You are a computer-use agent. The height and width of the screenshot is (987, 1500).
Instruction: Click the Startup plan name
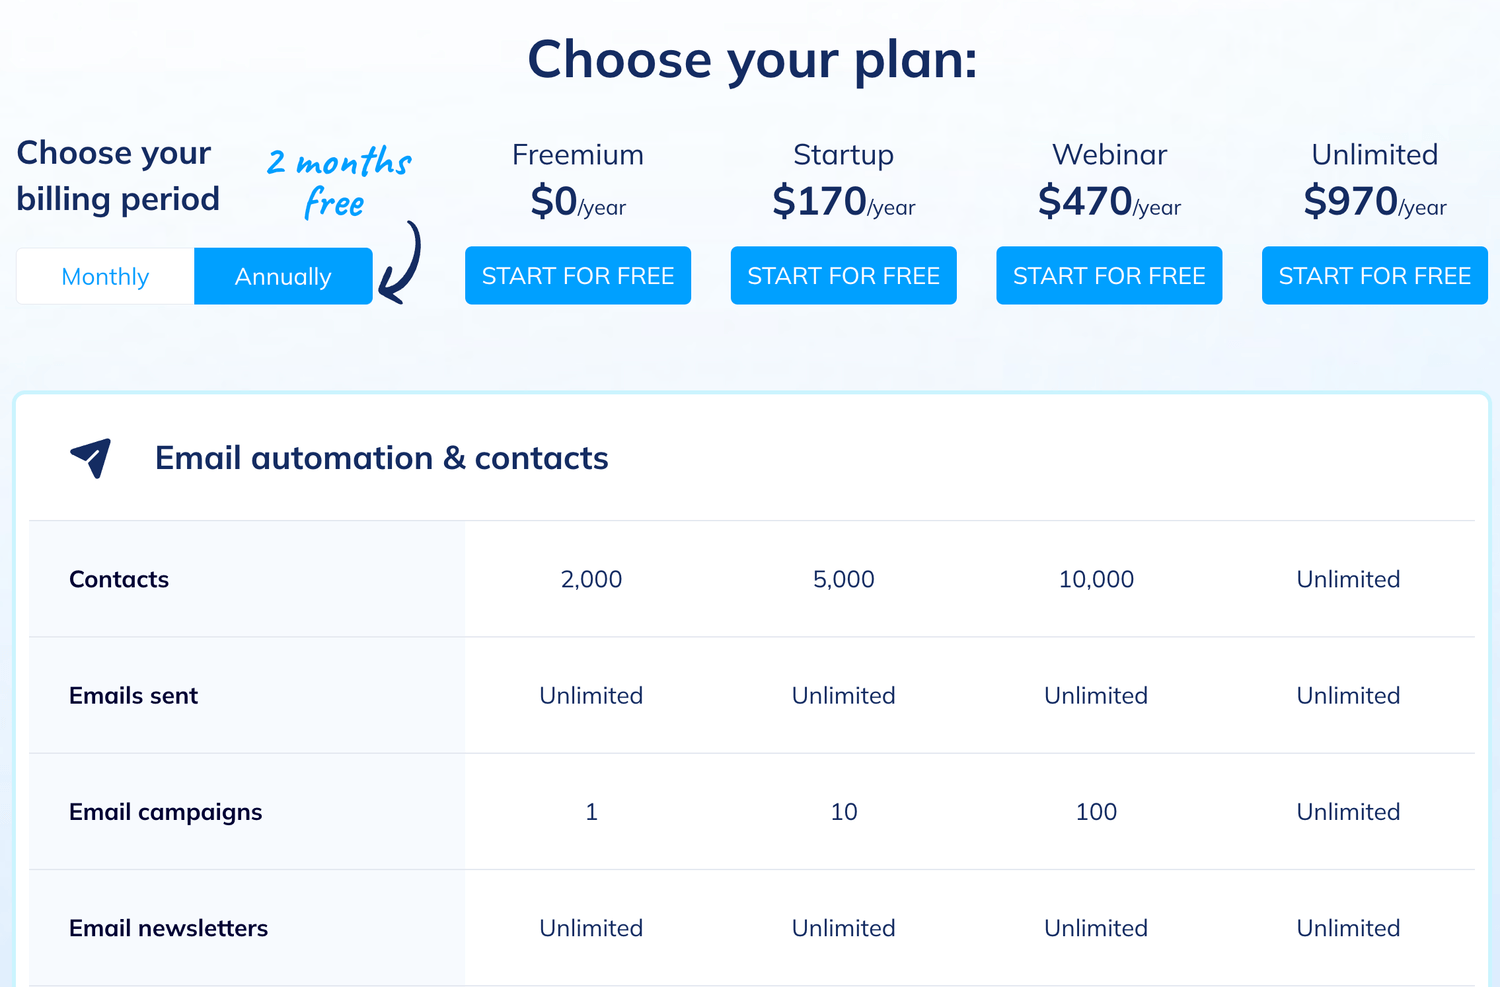click(x=843, y=155)
